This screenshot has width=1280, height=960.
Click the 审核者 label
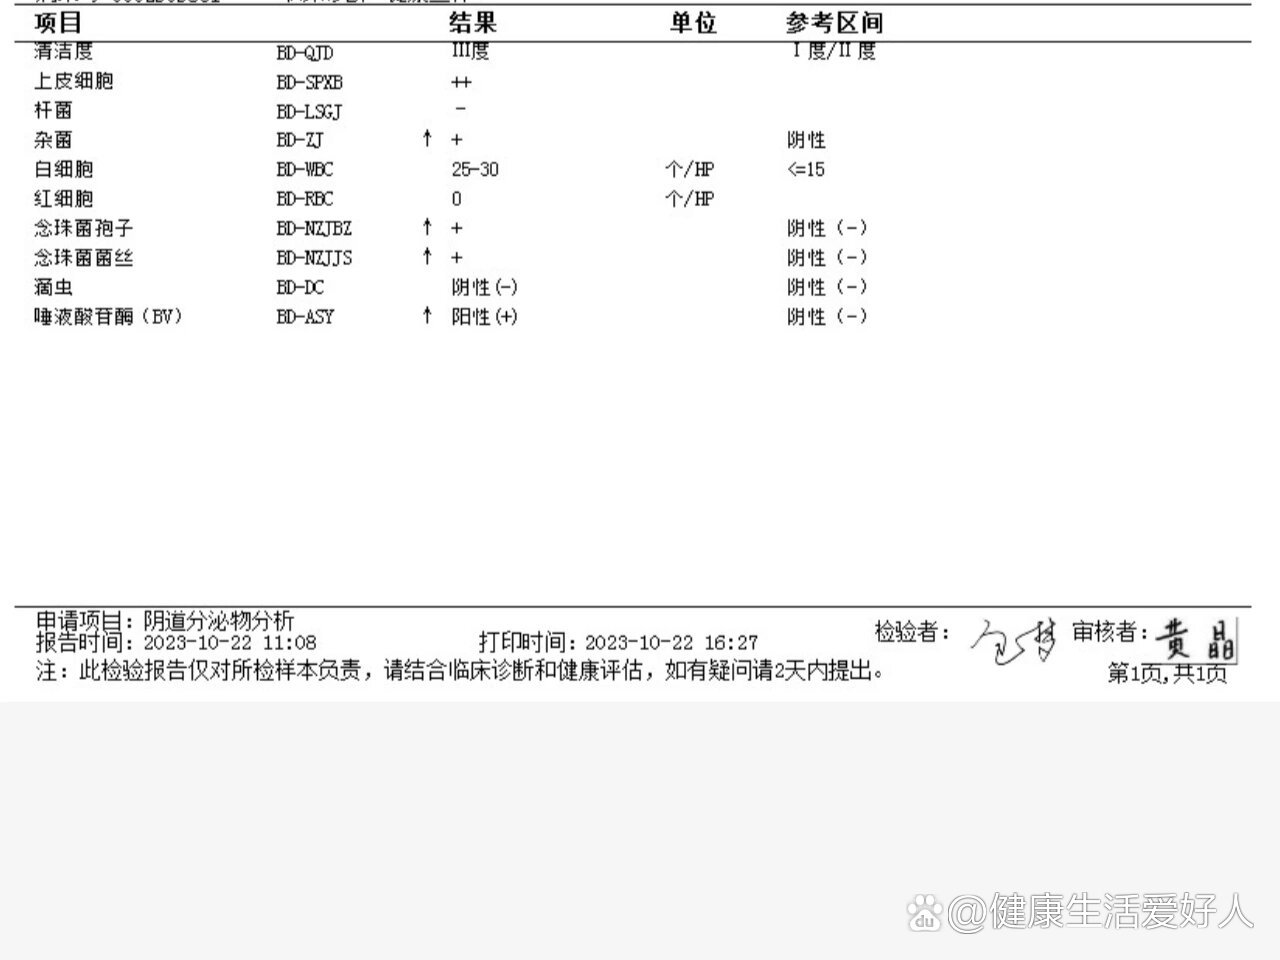point(1109,632)
